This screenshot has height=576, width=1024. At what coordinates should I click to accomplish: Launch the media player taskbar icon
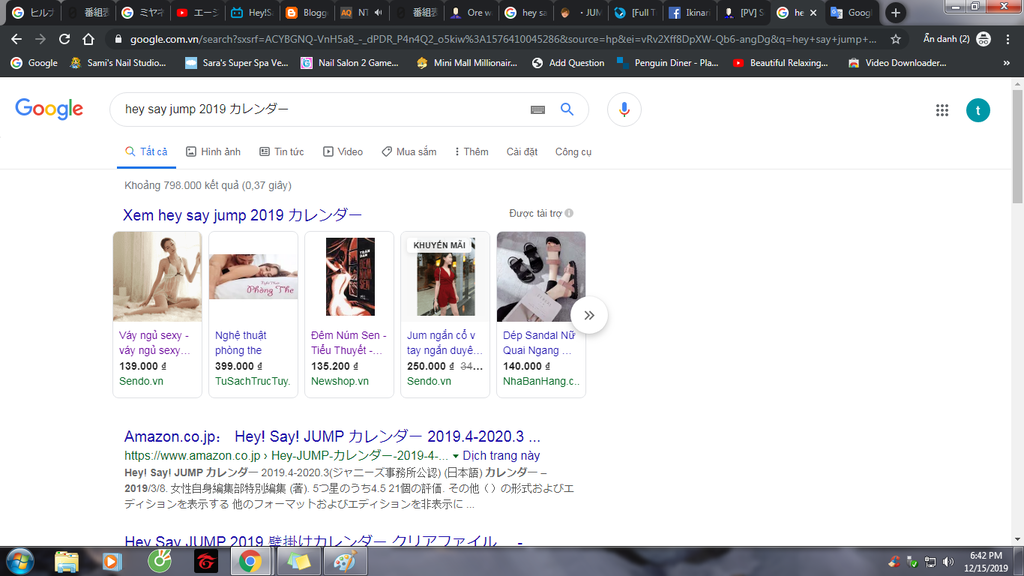pyautogui.click(x=112, y=562)
